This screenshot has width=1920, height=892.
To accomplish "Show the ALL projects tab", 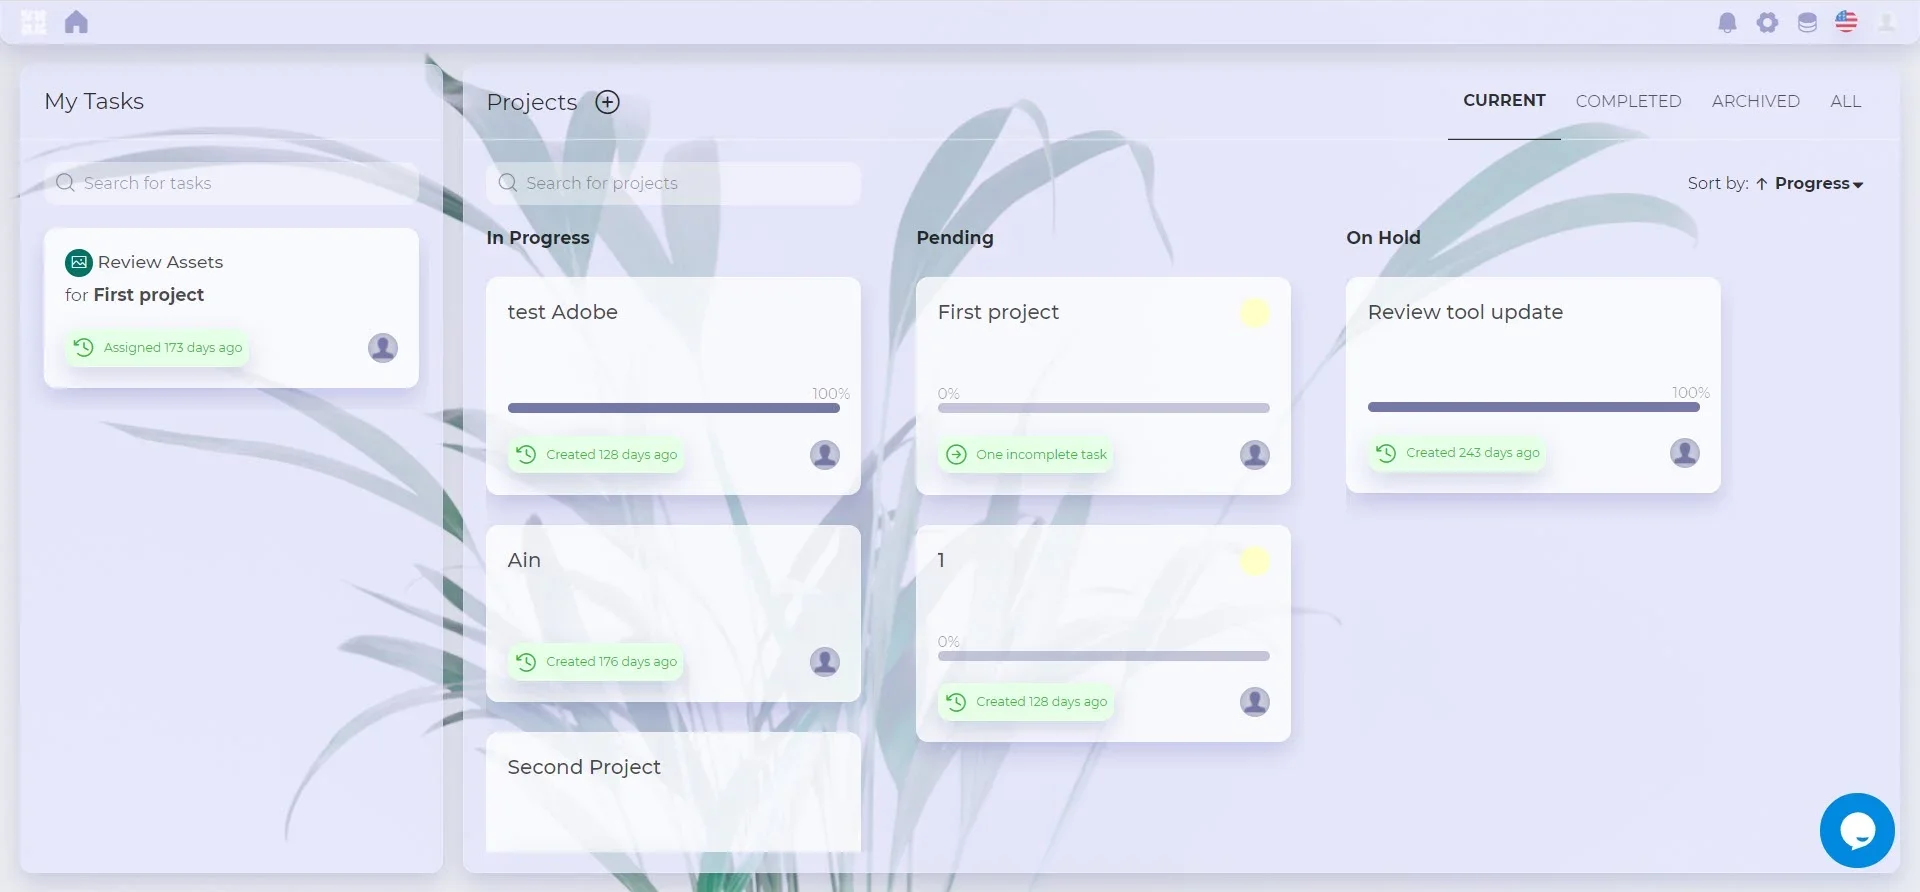I will coord(1845,101).
